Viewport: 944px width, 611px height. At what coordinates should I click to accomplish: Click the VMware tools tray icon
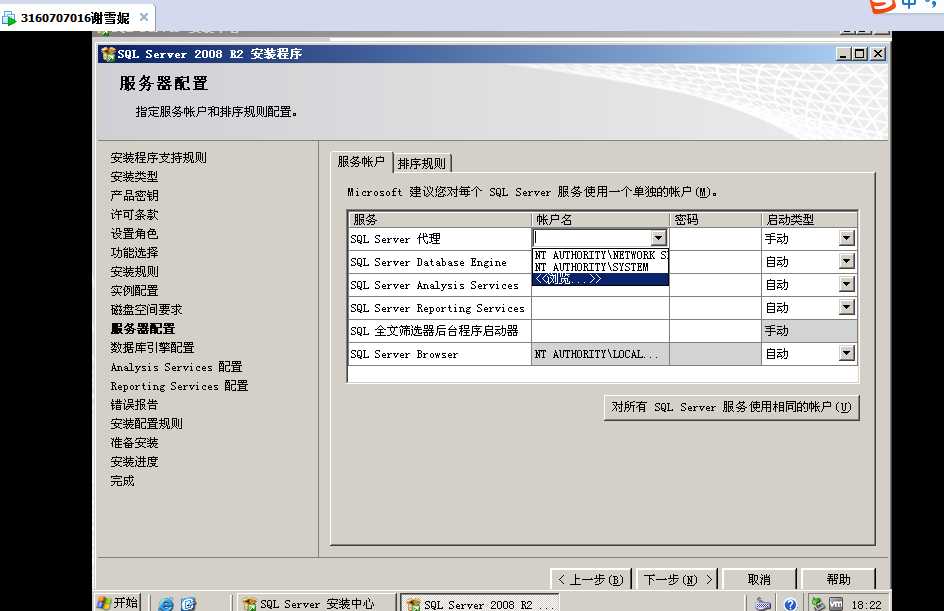836,603
